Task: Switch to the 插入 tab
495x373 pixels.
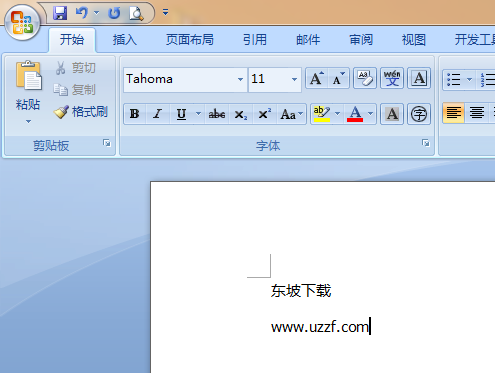Action: click(125, 40)
